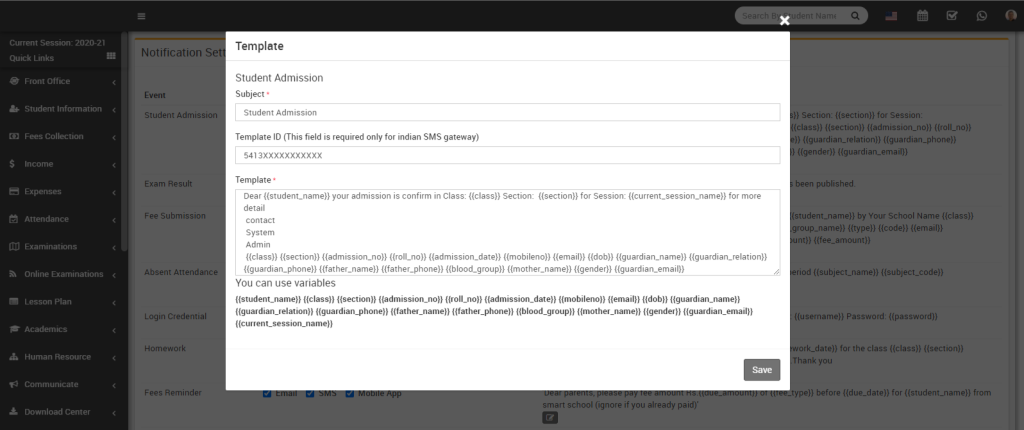Open the hamburger sidebar toggle icon
The width and height of the screenshot is (1024, 430).
tap(141, 16)
